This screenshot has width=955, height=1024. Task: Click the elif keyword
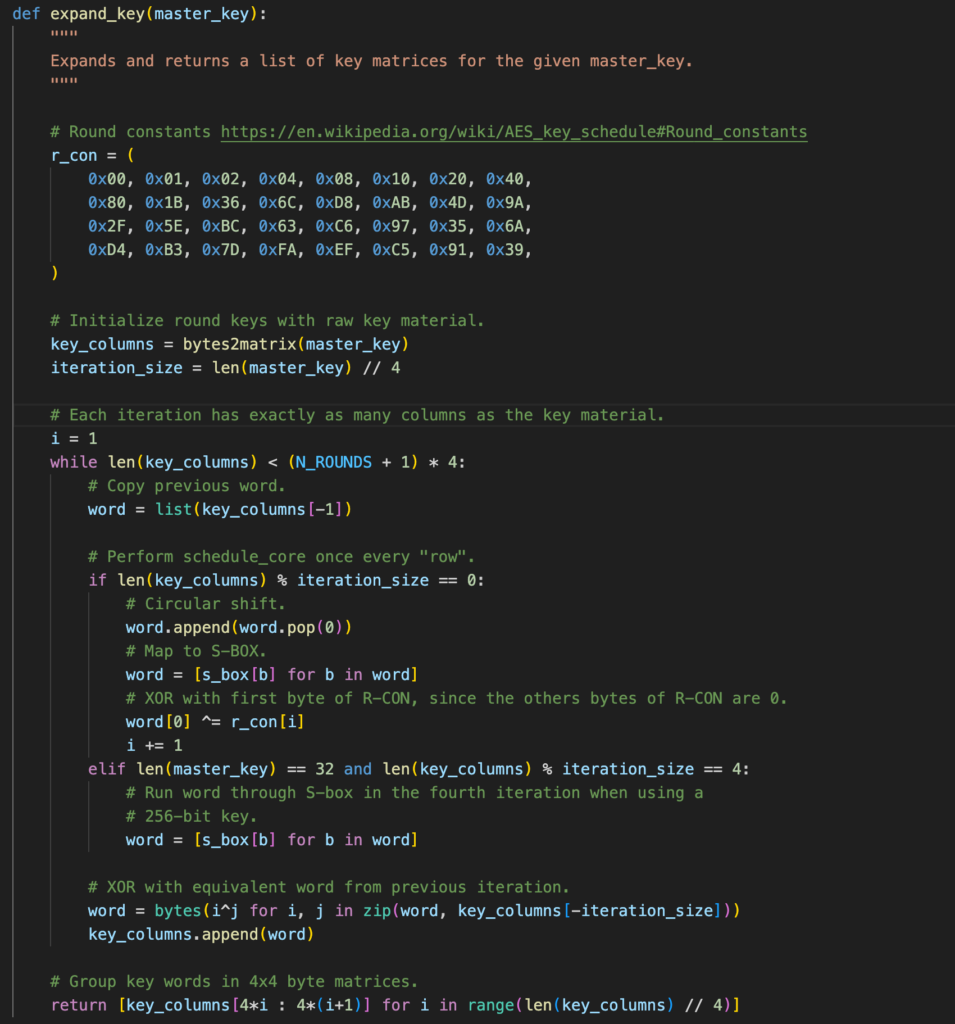click(107, 769)
